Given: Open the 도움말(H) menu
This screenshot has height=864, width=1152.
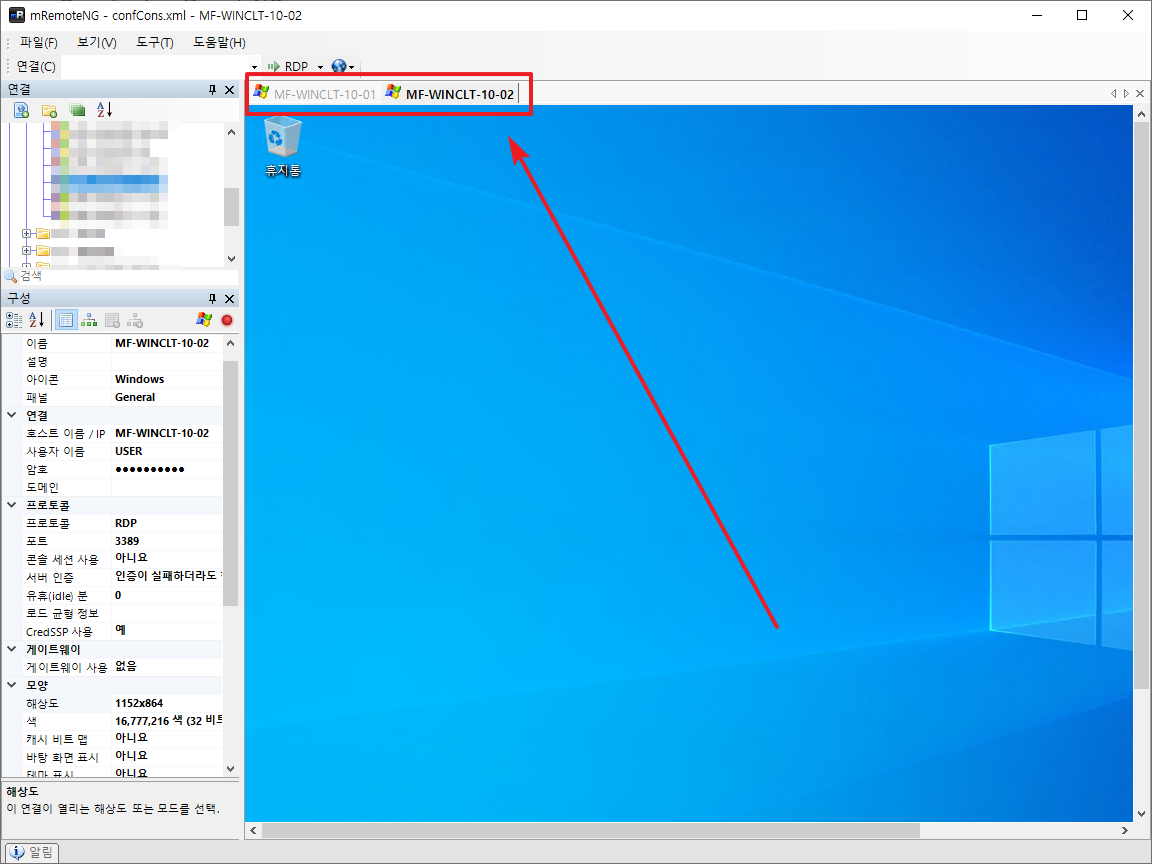Looking at the screenshot, I should [219, 43].
